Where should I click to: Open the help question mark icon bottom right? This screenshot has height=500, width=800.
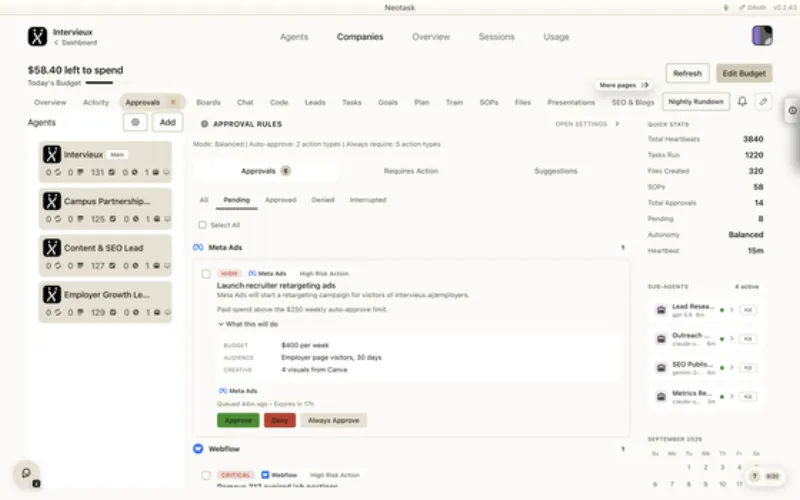coord(755,476)
